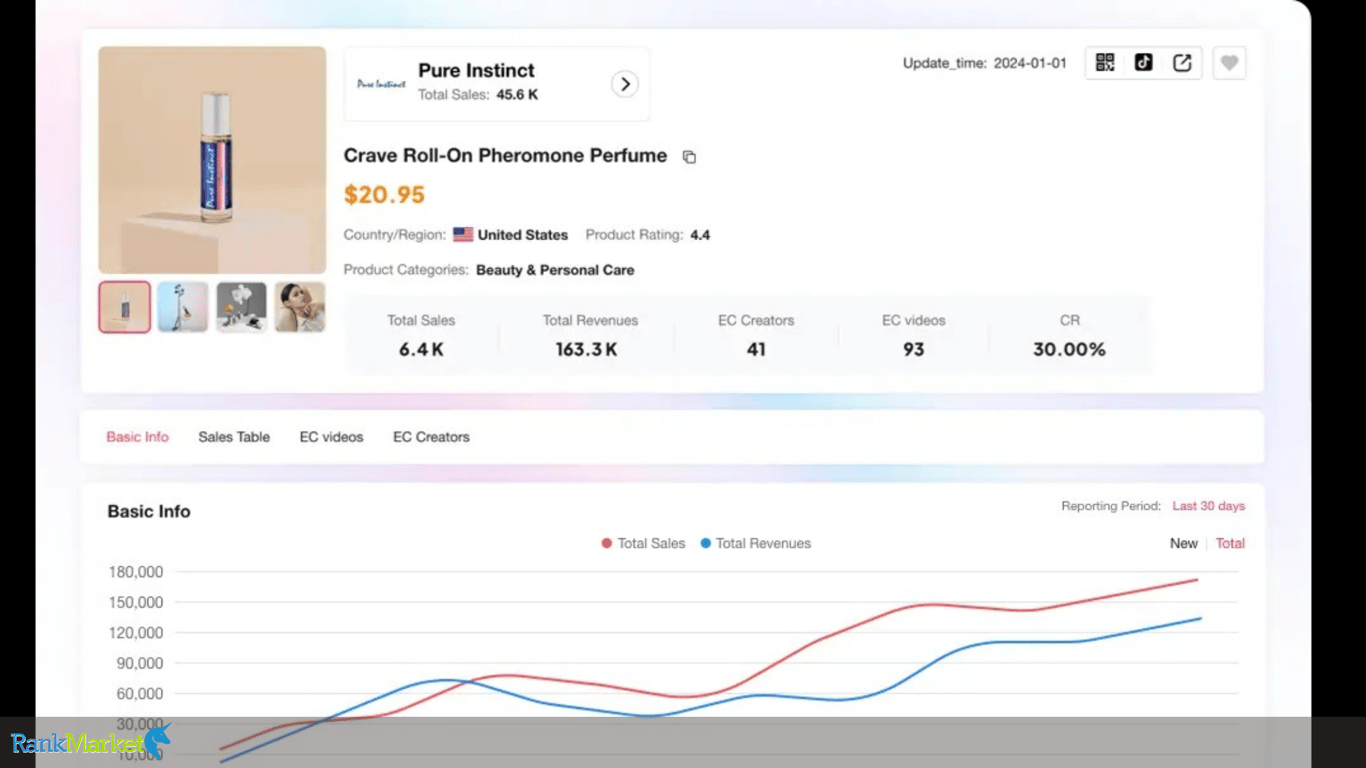Click the TikTok icon button
Screen dimensions: 1366x768
1143,63
